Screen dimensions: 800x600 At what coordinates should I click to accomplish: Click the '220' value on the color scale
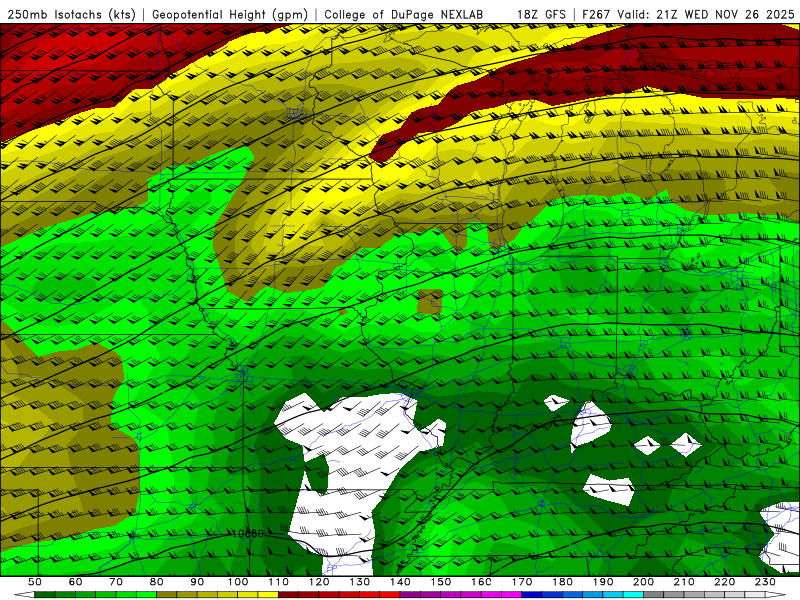[724, 582]
